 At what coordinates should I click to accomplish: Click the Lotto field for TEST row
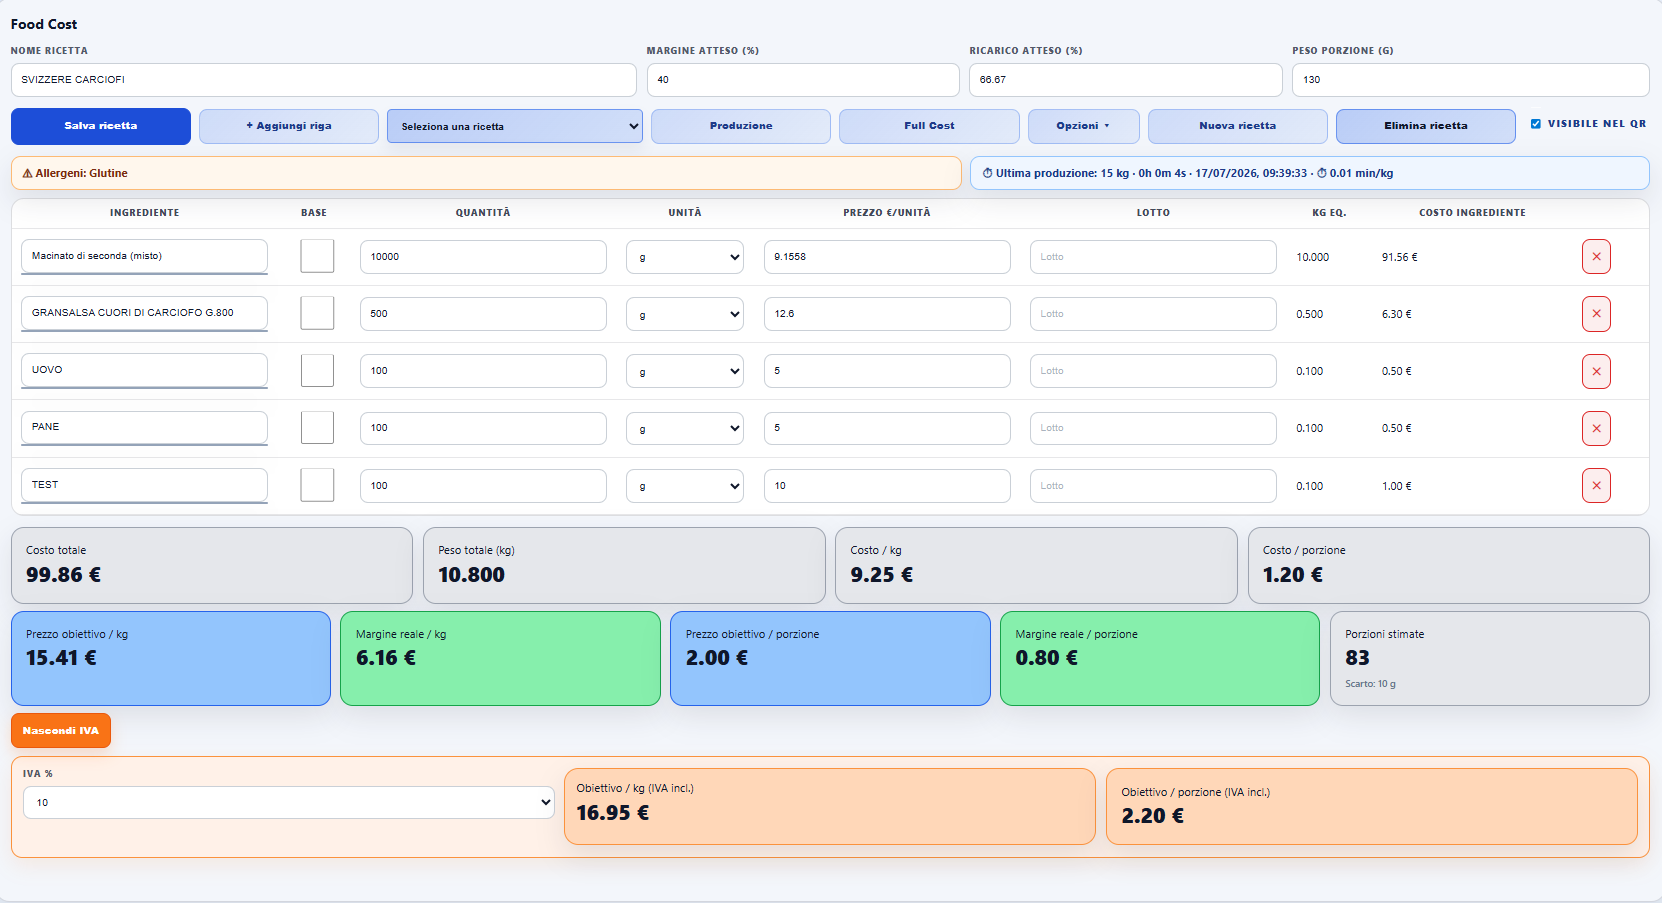1153,486
